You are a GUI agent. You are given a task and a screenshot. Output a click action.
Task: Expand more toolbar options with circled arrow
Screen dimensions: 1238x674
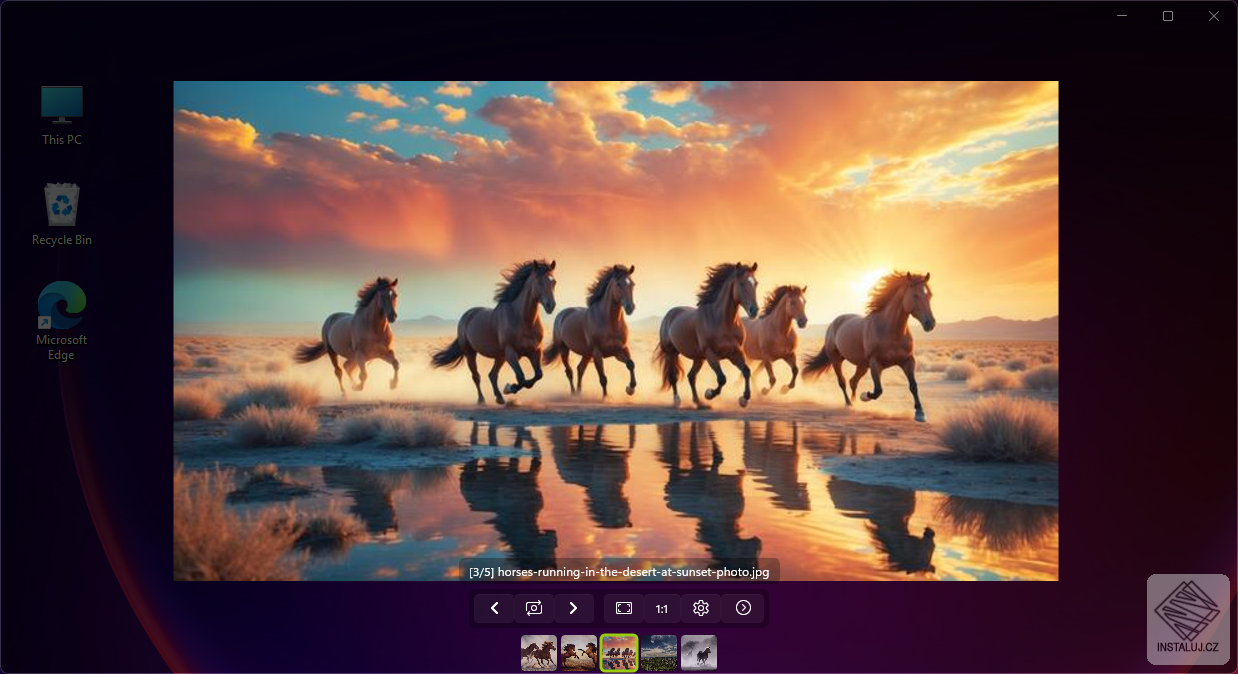pos(743,608)
